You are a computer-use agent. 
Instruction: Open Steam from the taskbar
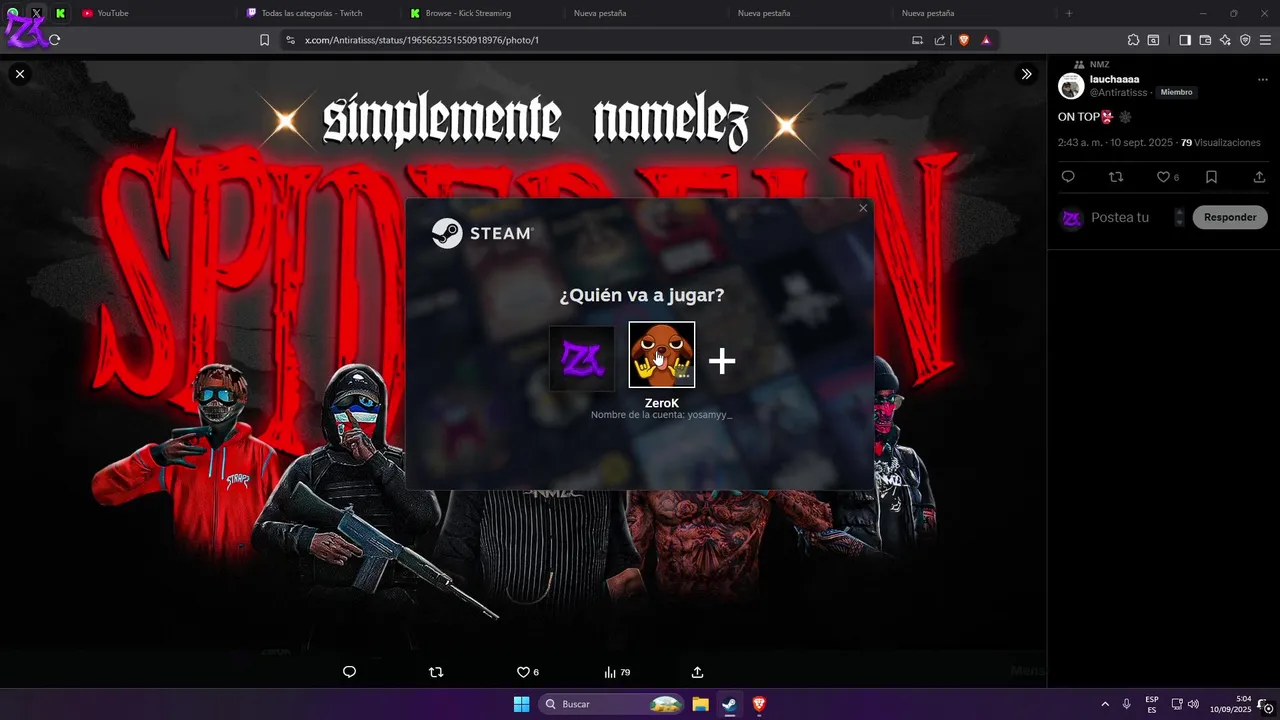pyautogui.click(x=729, y=704)
